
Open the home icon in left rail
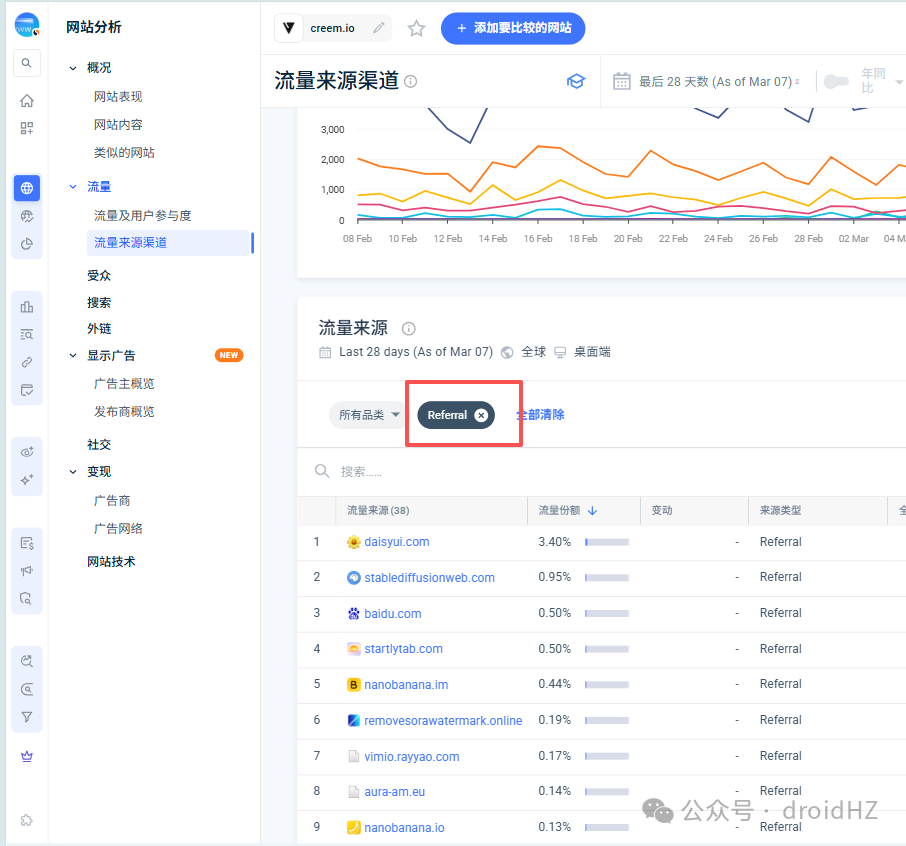(x=27, y=101)
